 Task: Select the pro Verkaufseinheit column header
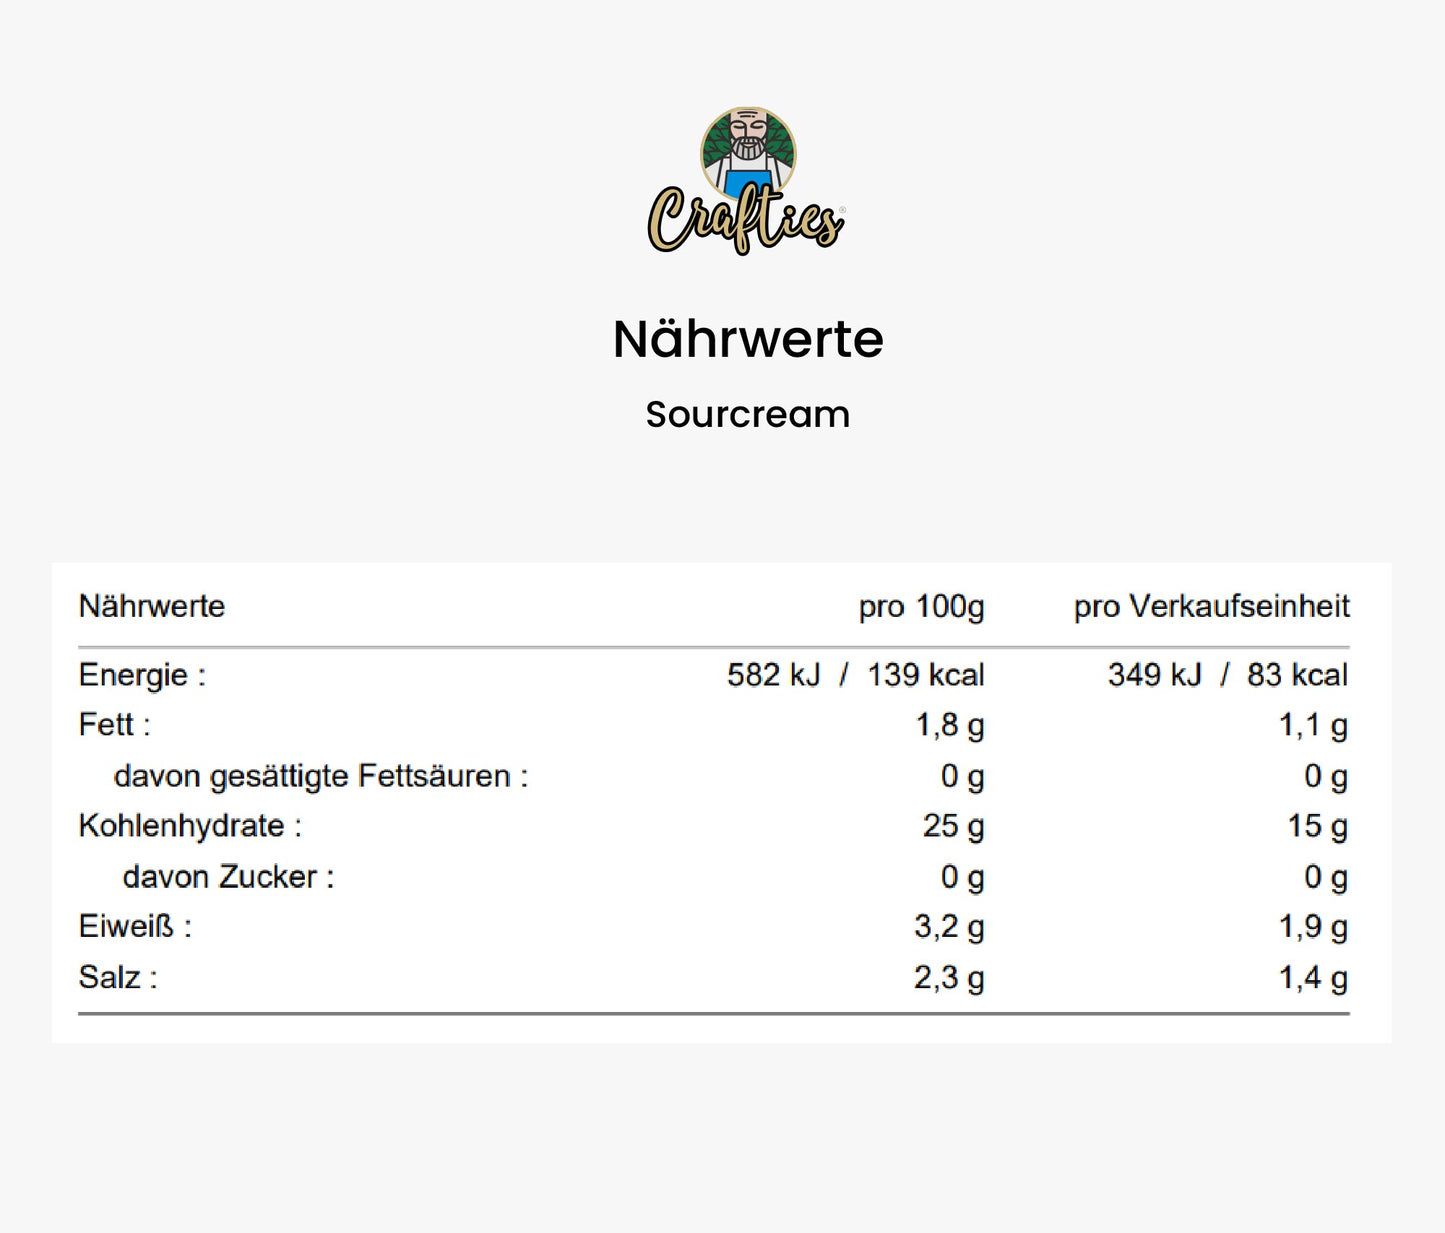[1211, 606]
